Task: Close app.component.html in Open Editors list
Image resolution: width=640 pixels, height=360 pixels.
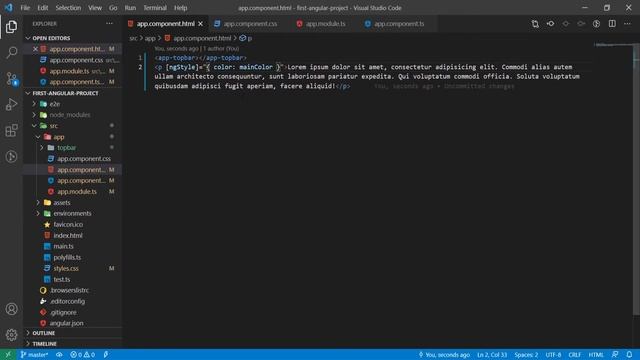Action: click(x=36, y=49)
